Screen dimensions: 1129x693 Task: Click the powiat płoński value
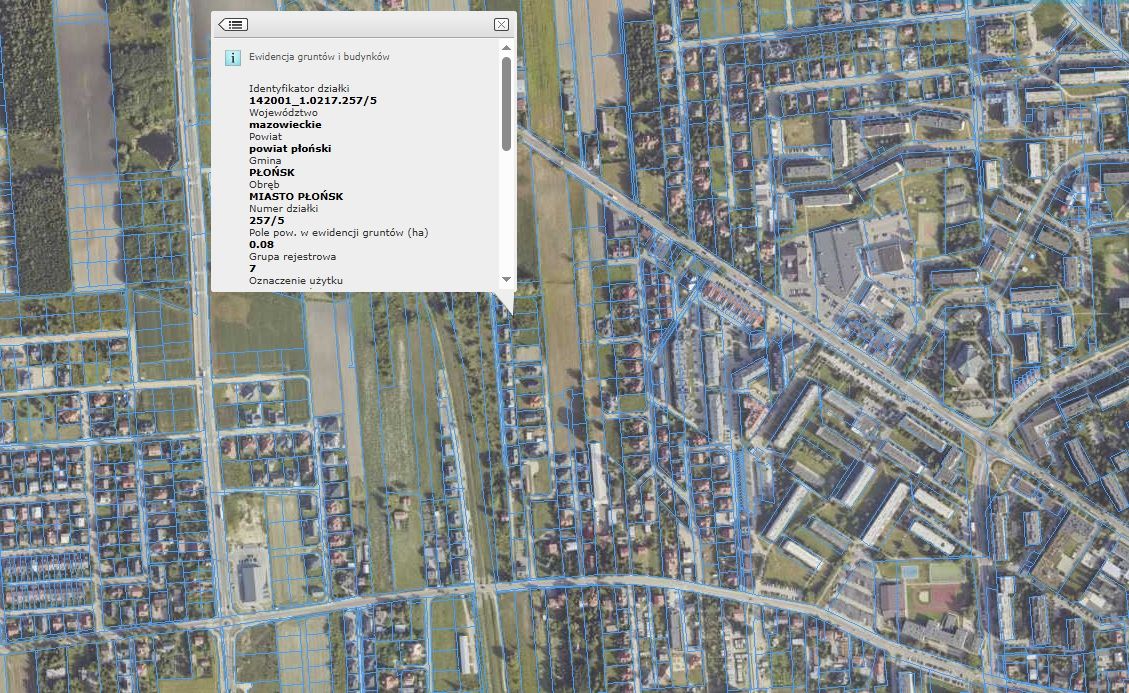[290, 148]
